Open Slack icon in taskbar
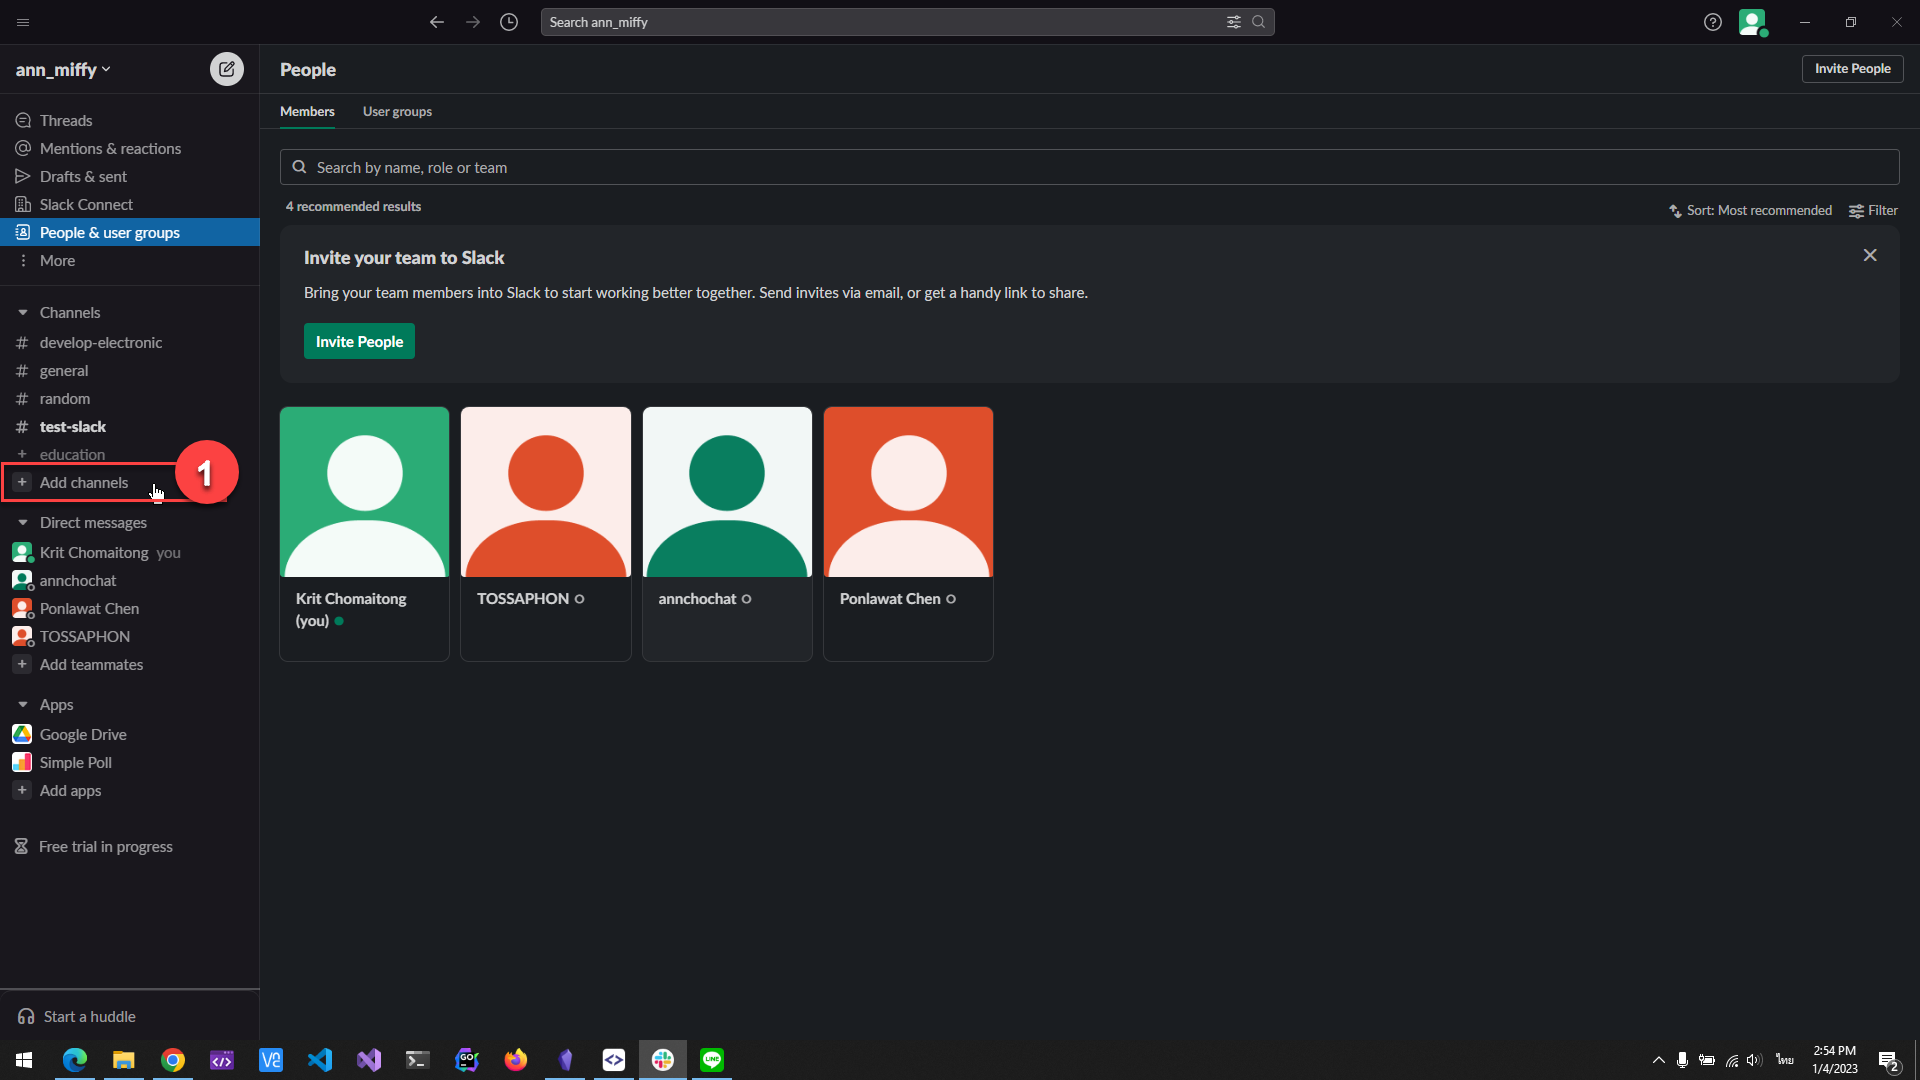Image resolution: width=1920 pixels, height=1080 pixels. [x=663, y=1059]
